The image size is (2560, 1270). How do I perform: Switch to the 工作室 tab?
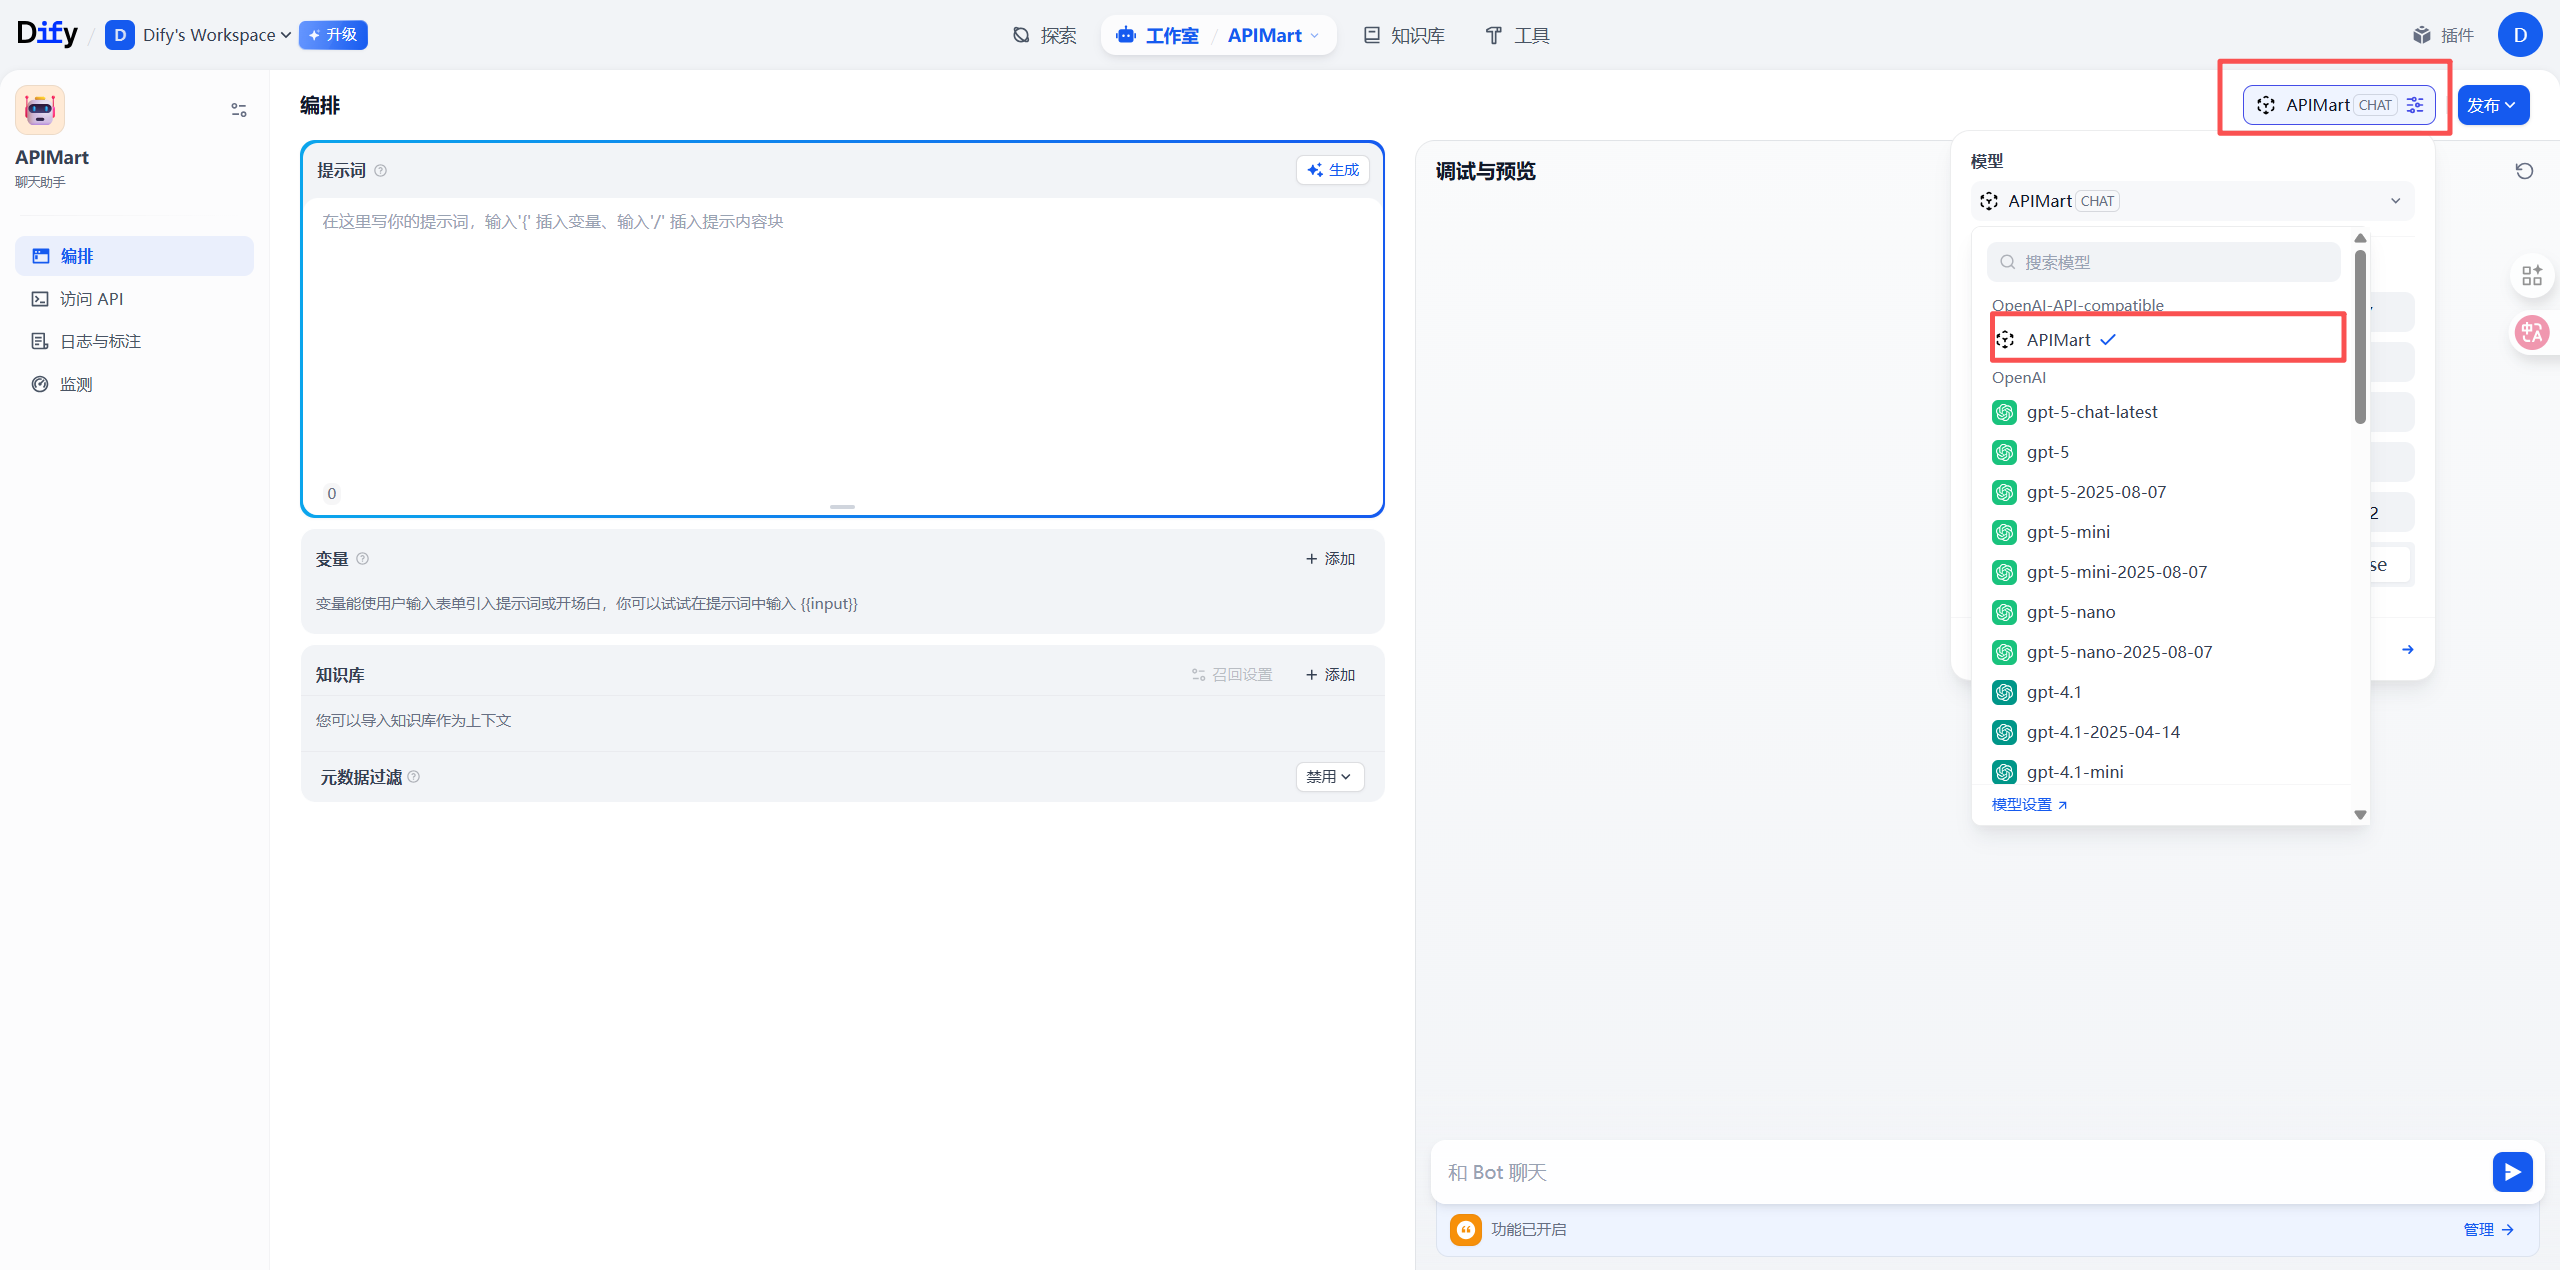(x=1171, y=35)
